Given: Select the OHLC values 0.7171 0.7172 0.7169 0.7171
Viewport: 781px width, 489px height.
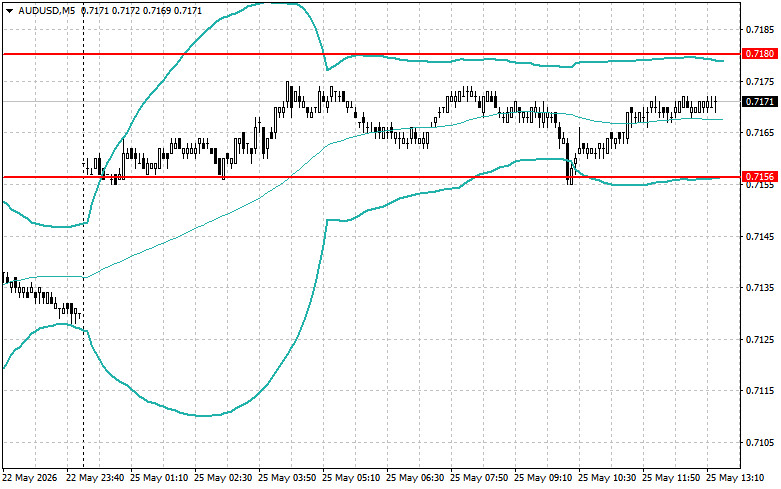Looking at the screenshot, I should point(141,10).
